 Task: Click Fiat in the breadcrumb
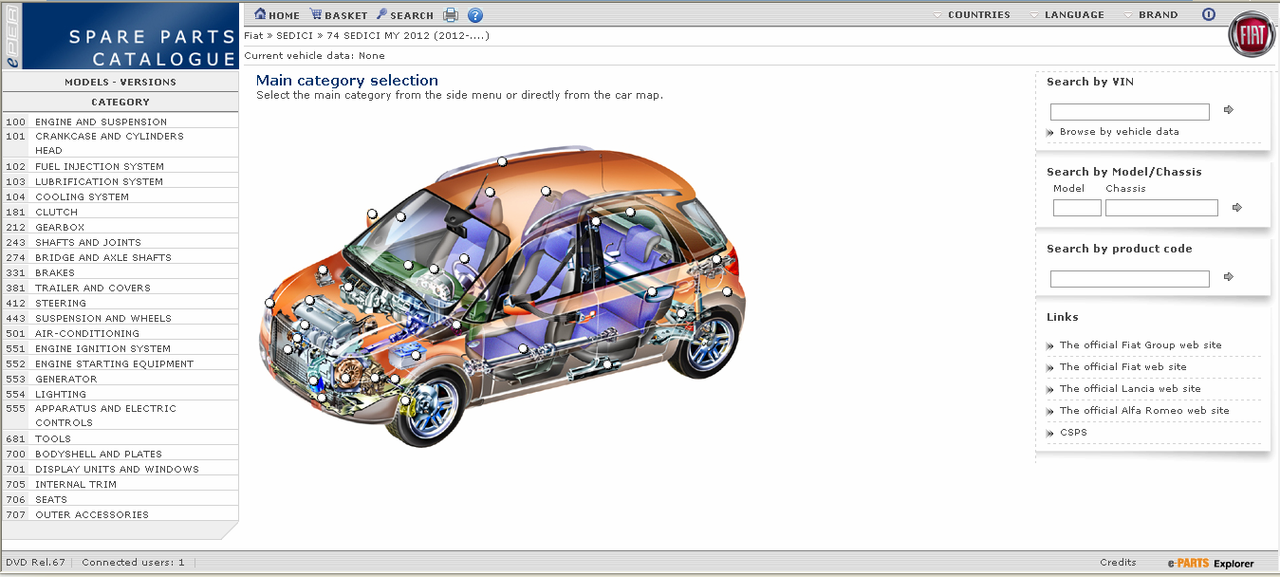pos(254,36)
